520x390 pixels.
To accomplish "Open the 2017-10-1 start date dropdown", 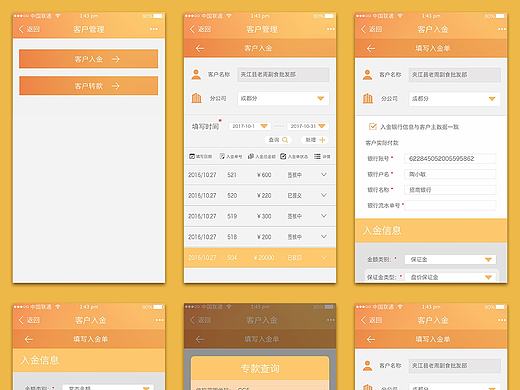I will pos(250,126).
